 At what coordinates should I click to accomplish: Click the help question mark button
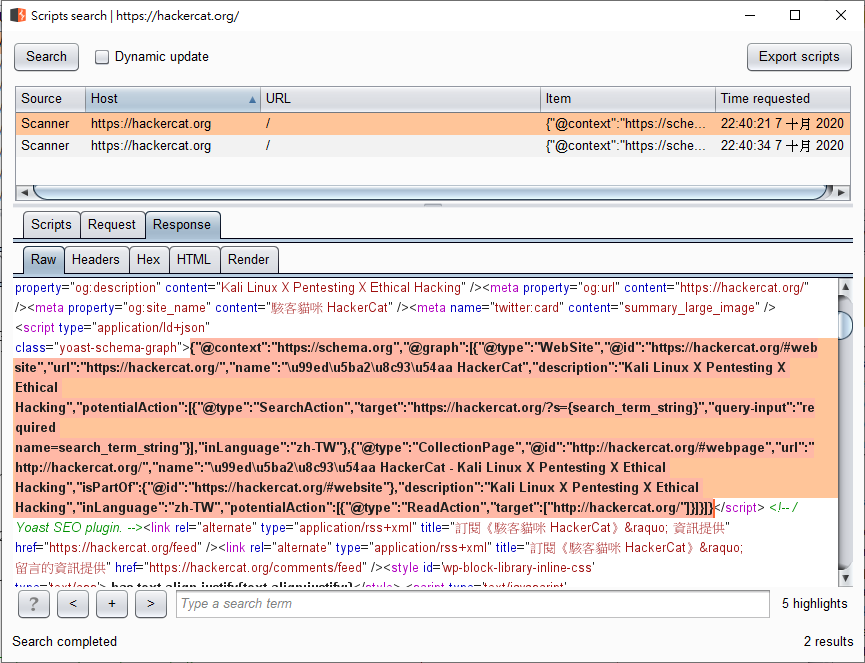click(34, 604)
